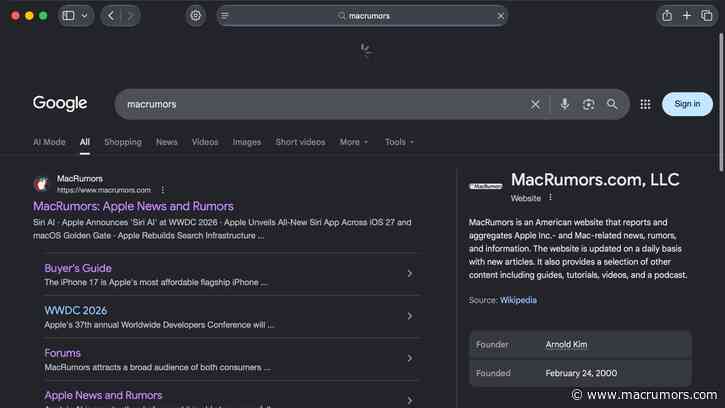Viewport: 725px width, 408px height.
Task: Go forward to the next page
Action: pyautogui.click(x=130, y=16)
